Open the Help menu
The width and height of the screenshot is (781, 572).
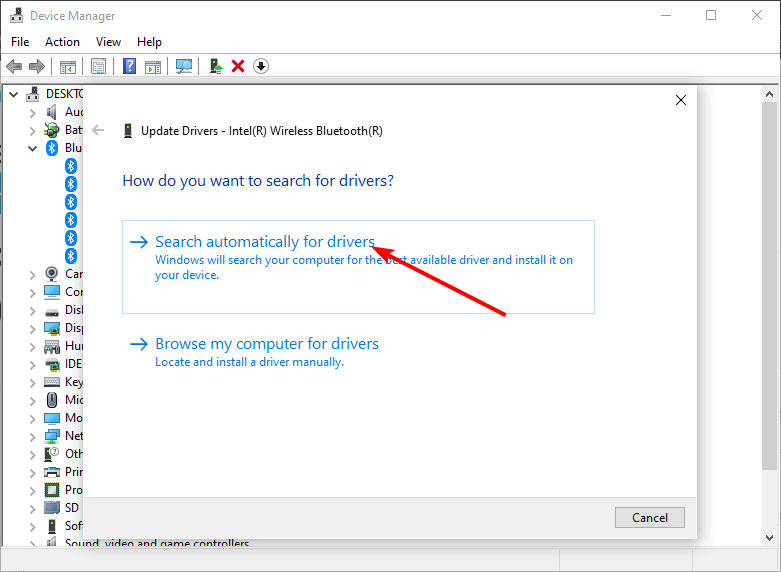[x=149, y=42]
